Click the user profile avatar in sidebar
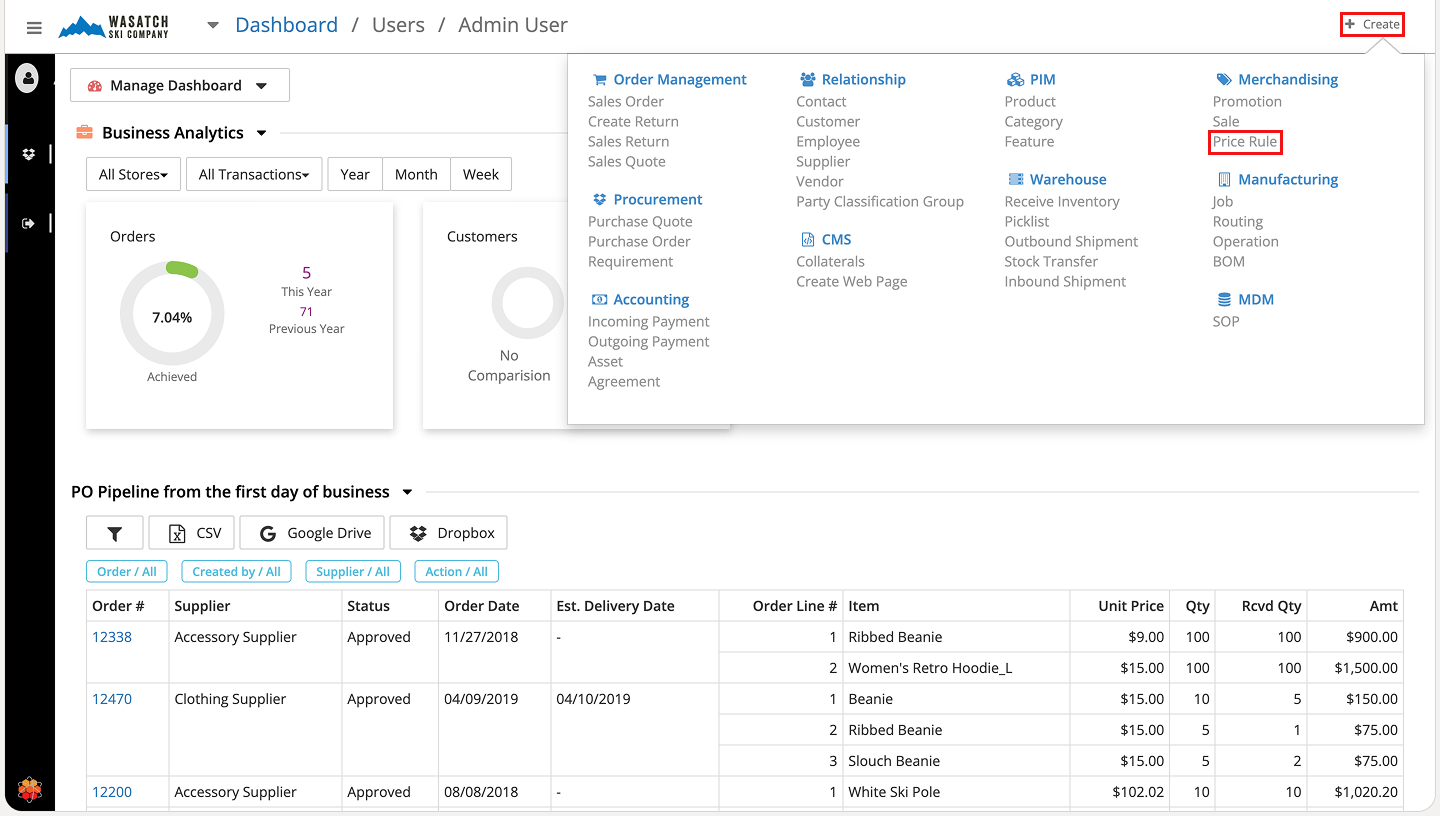 point(28,77)
